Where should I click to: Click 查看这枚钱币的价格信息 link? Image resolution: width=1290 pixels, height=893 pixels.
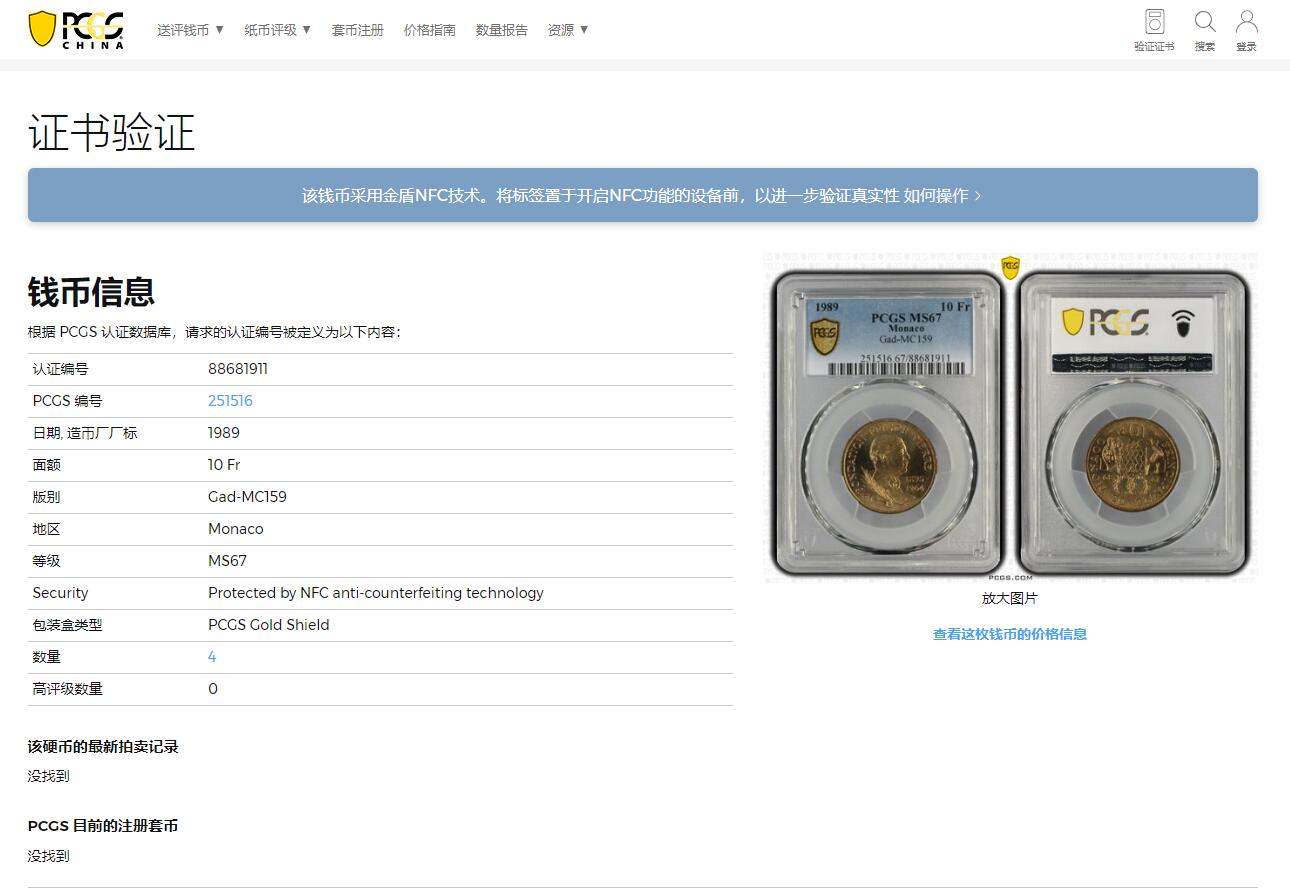tap(1009, 634)
